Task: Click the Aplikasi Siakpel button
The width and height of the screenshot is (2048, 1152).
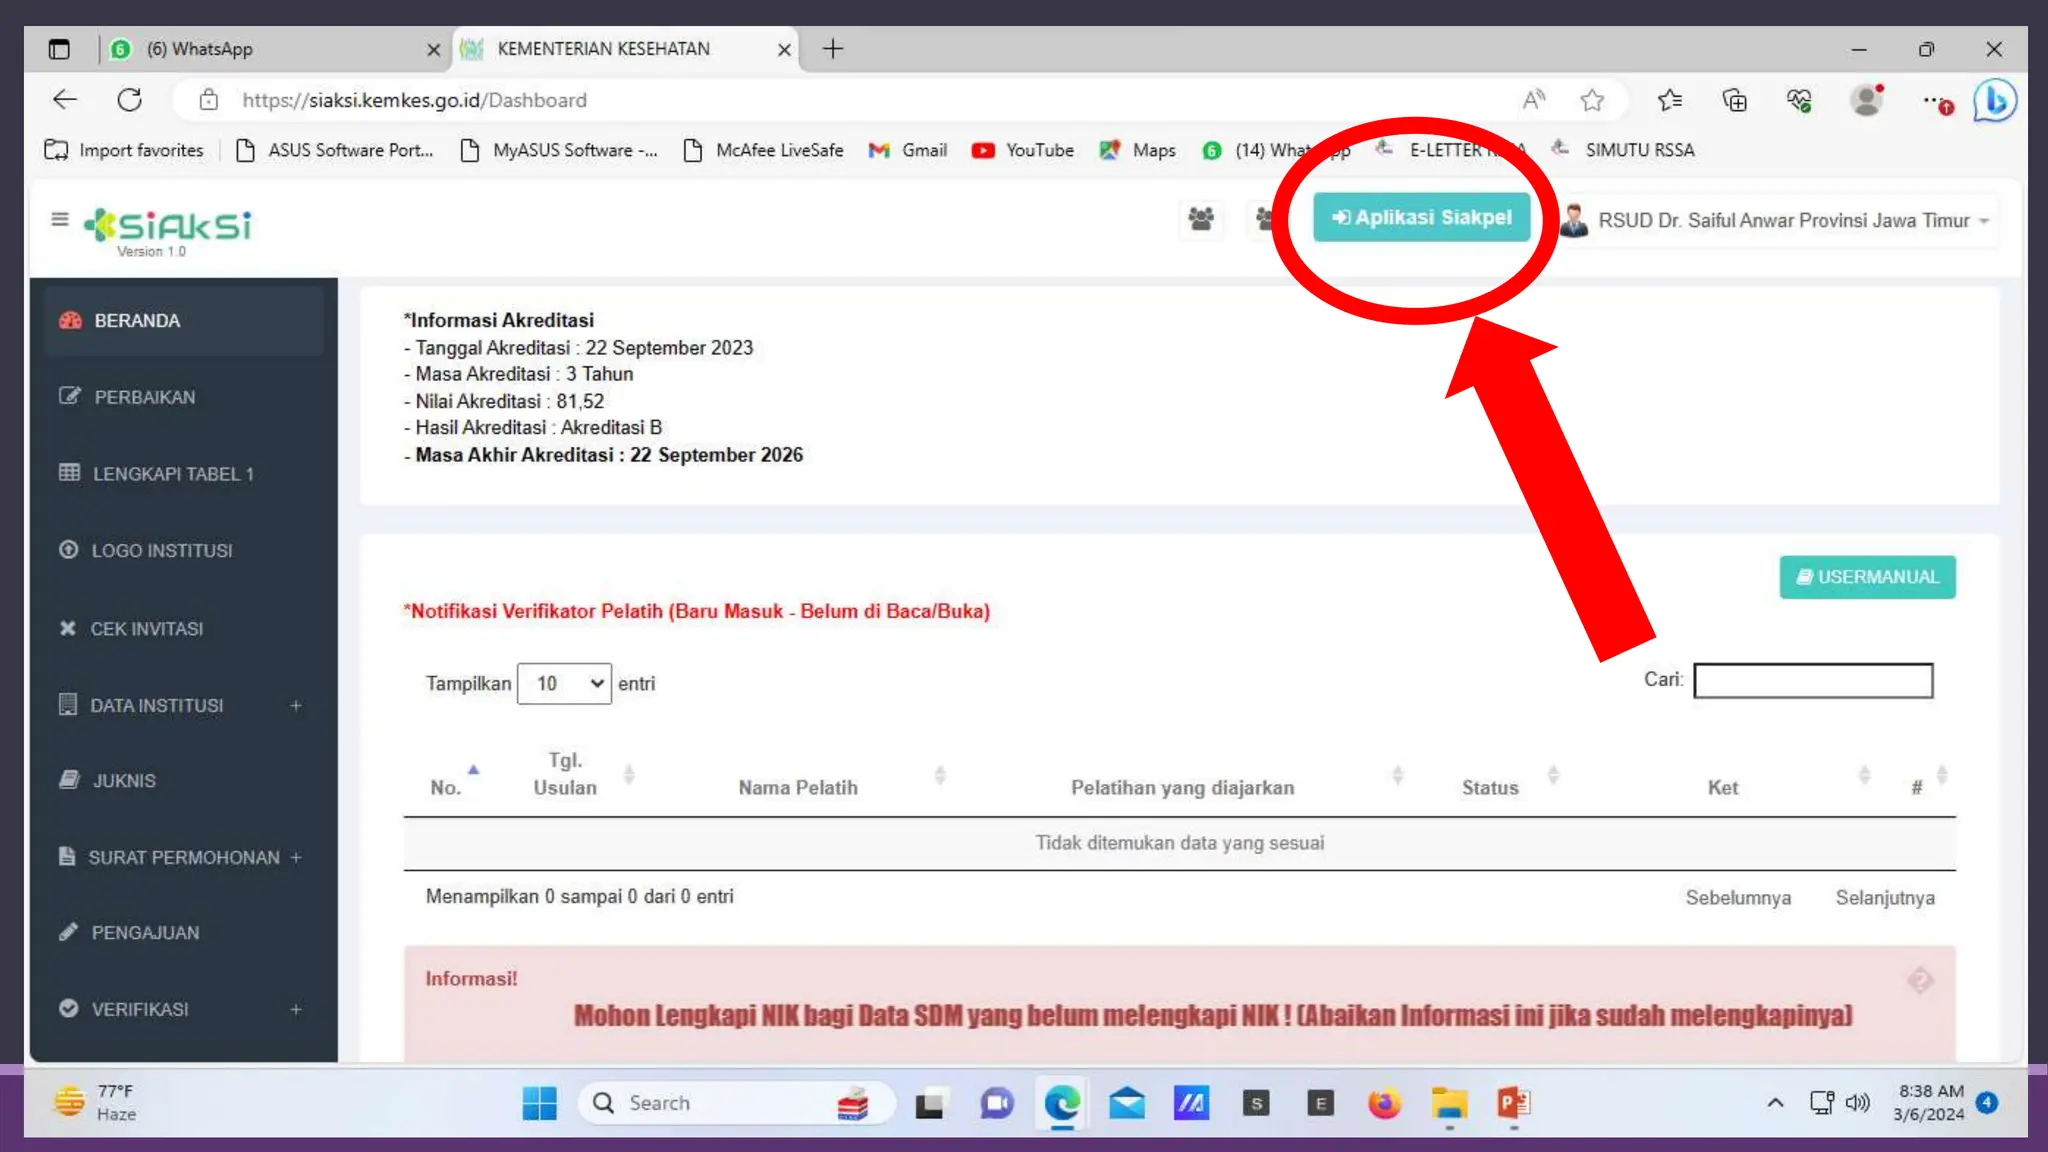Action: coord(1421,217)
